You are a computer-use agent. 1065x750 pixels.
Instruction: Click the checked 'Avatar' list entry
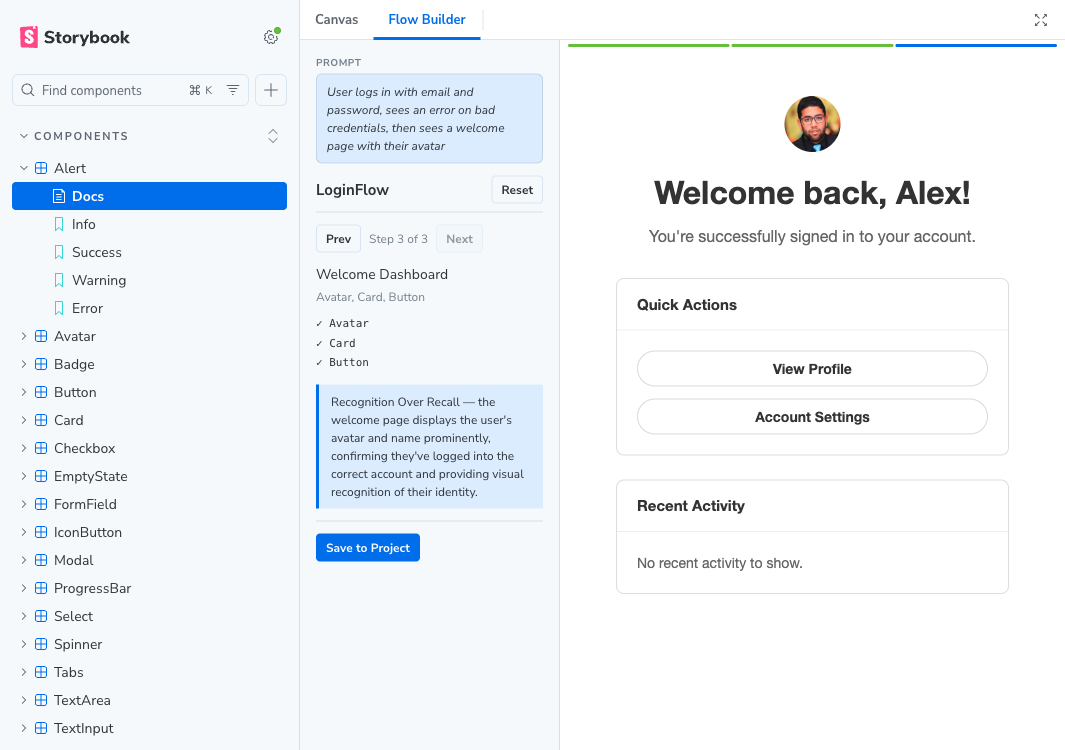(342, 323)
